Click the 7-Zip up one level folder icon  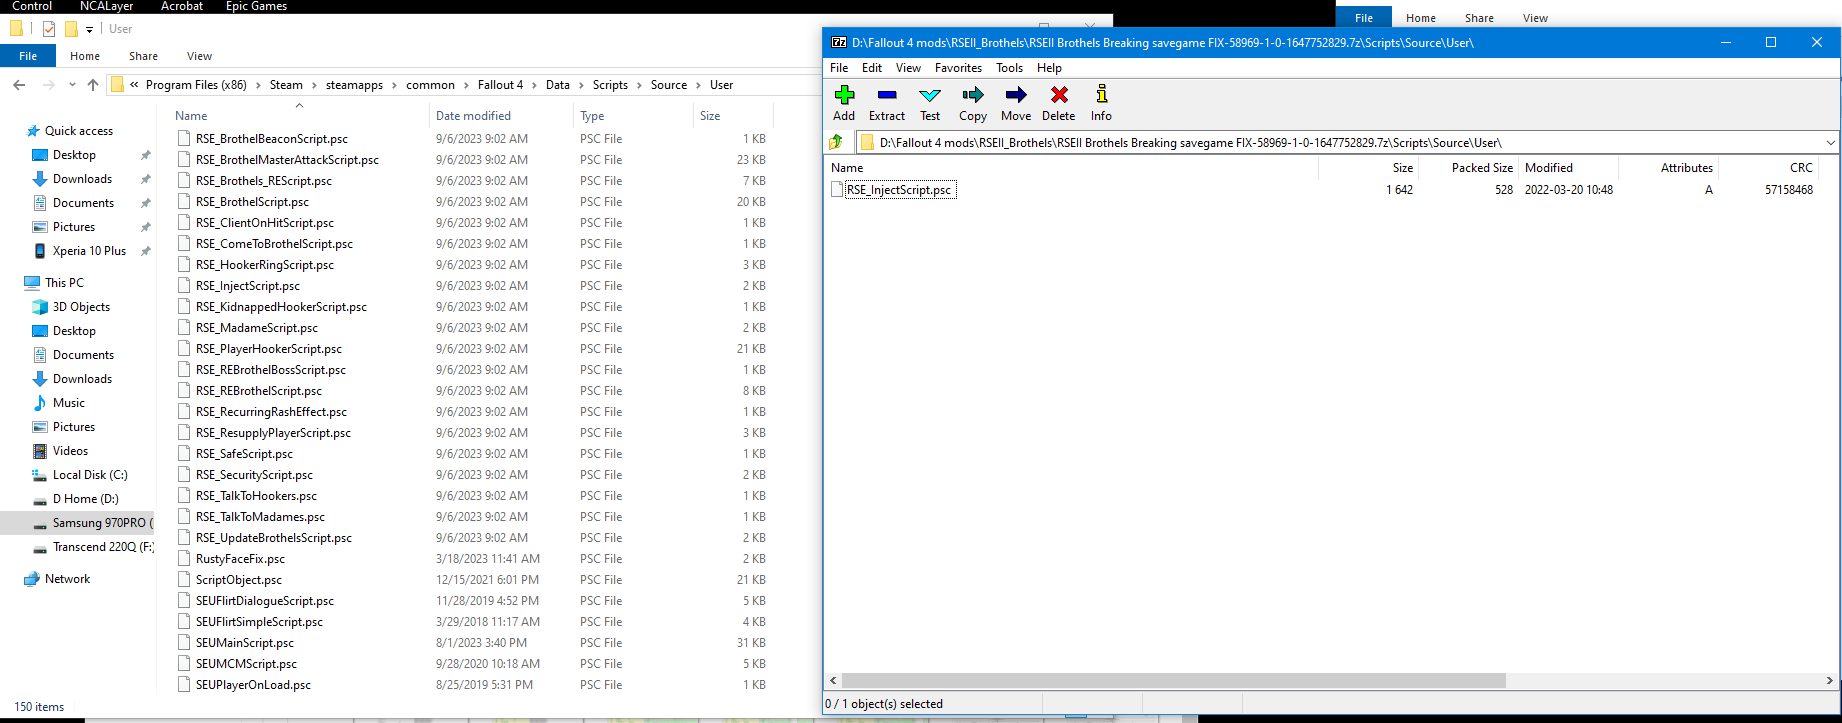pyautogui.click(x=837, y=143)
